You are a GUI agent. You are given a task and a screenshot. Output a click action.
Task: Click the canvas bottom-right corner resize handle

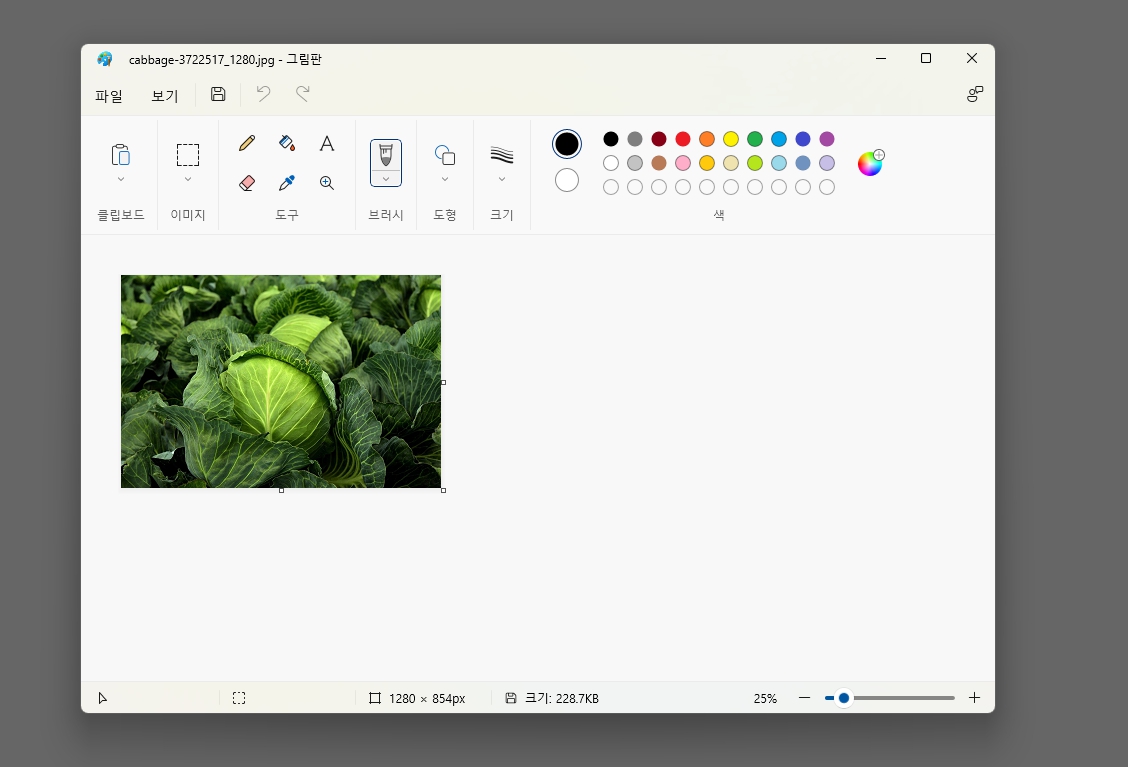(x=443, y=490)
